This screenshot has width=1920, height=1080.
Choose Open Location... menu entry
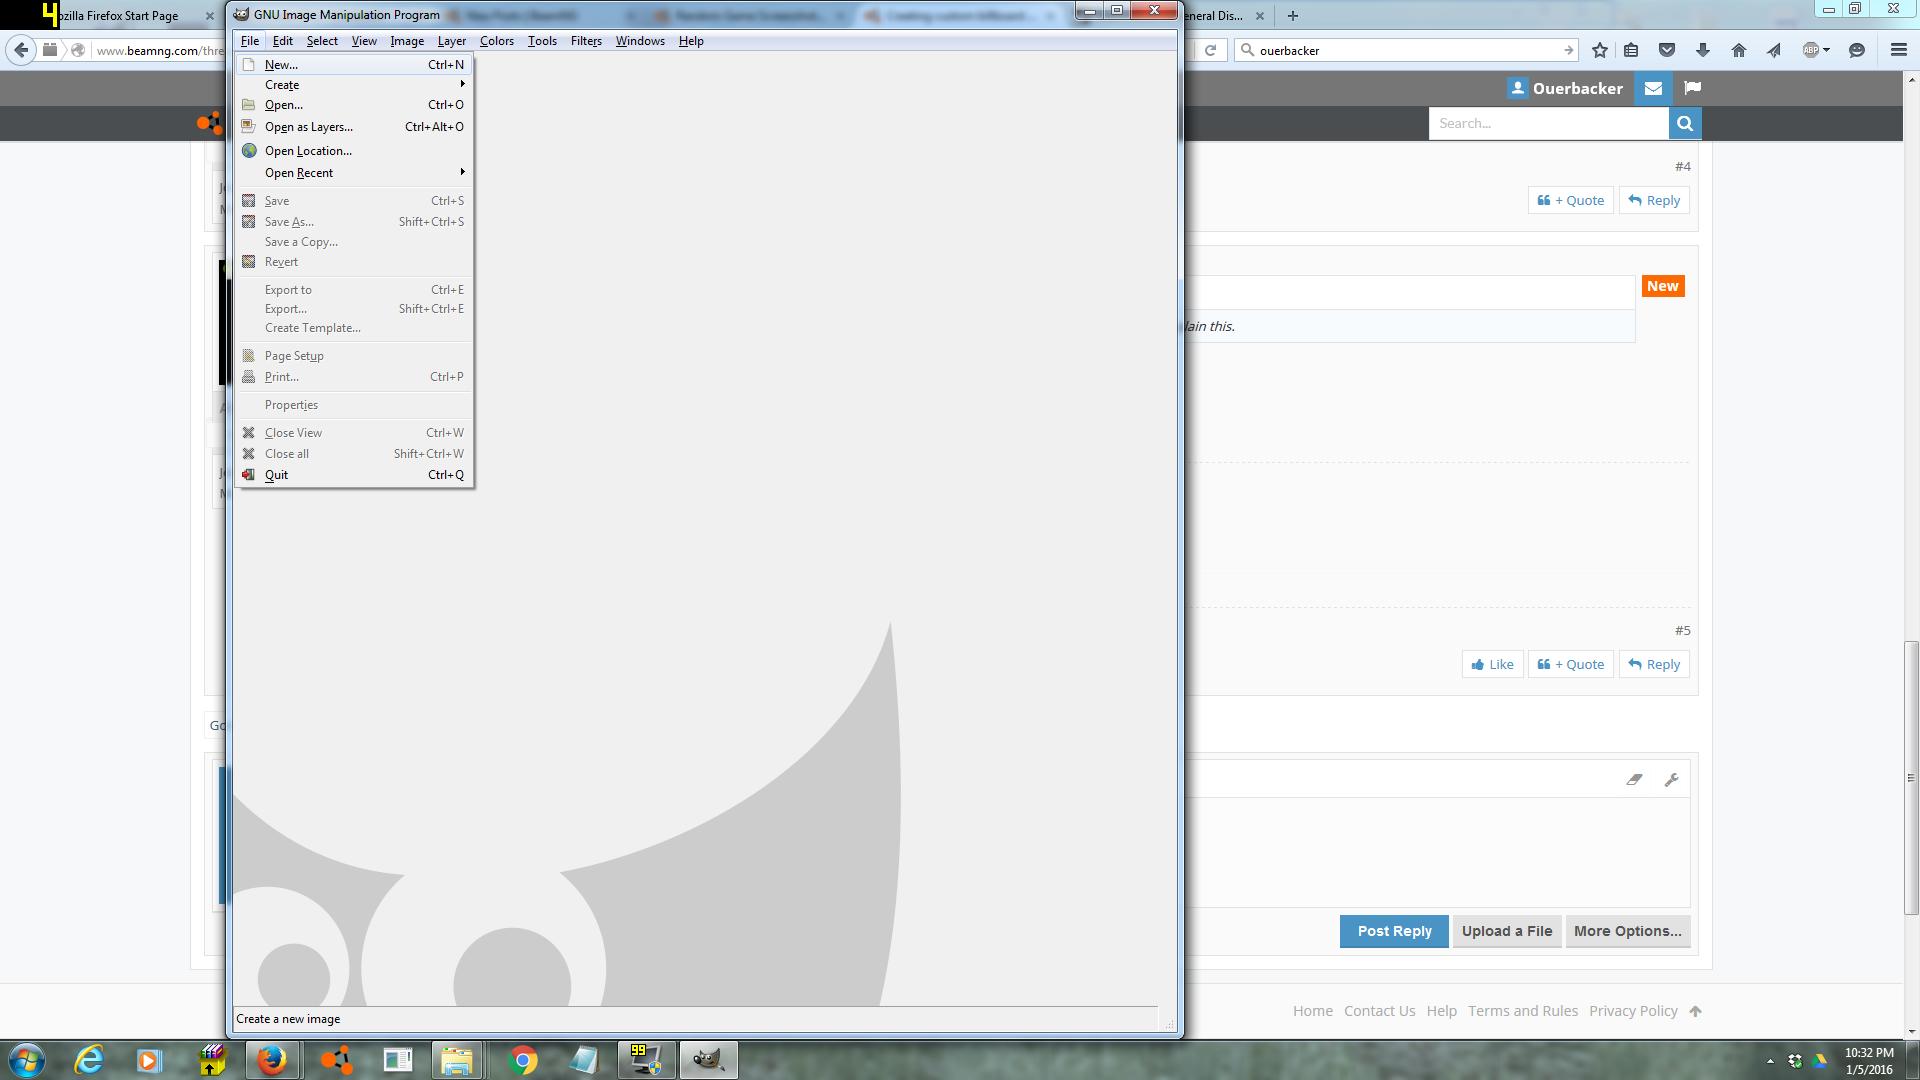coord(354,151)
